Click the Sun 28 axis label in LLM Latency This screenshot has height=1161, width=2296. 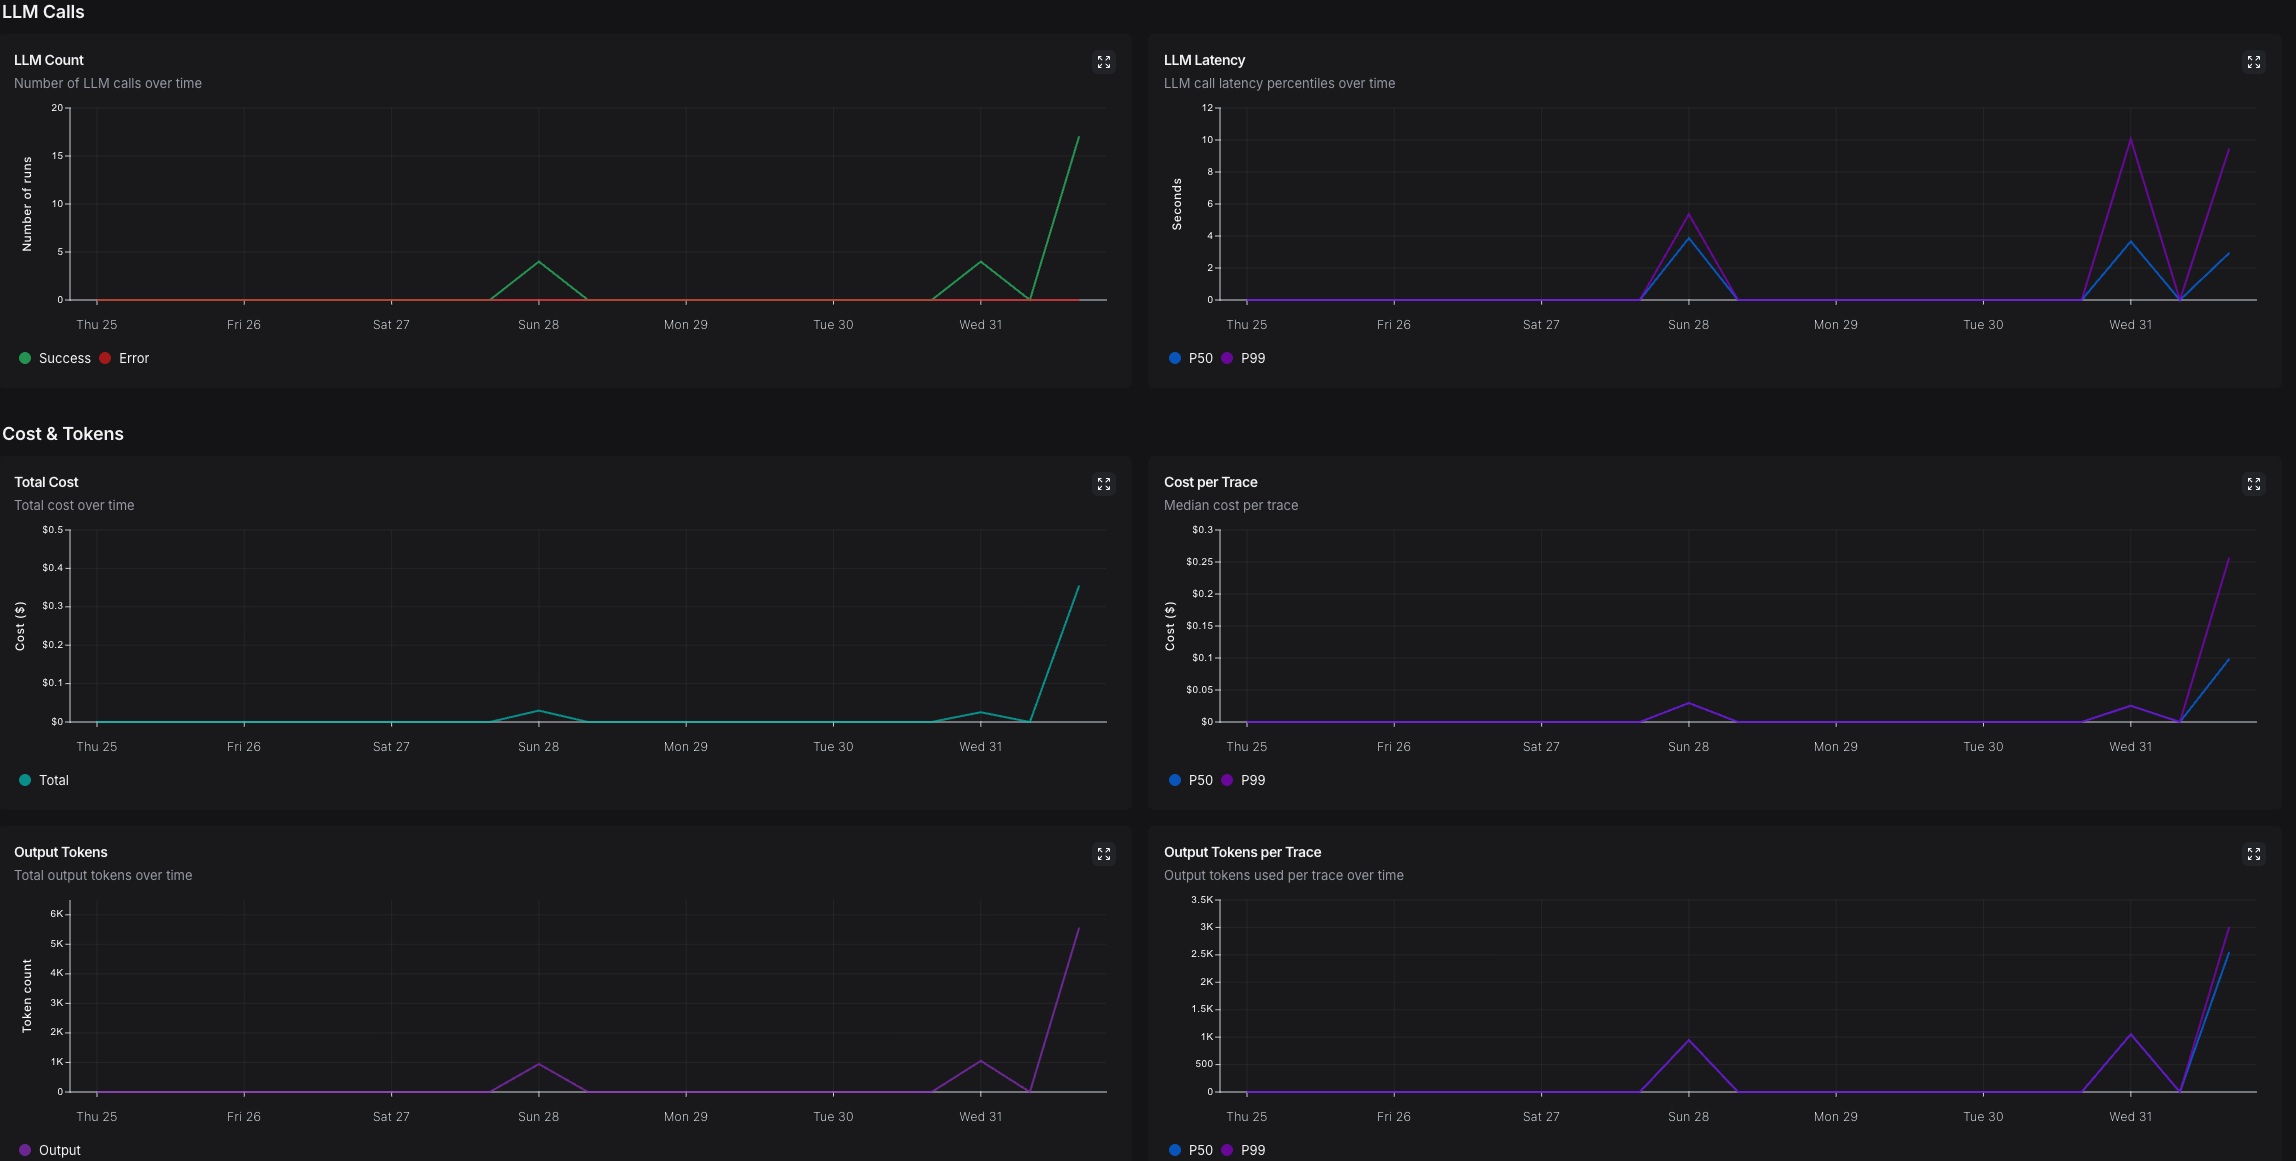click(x=1688, y=324)
